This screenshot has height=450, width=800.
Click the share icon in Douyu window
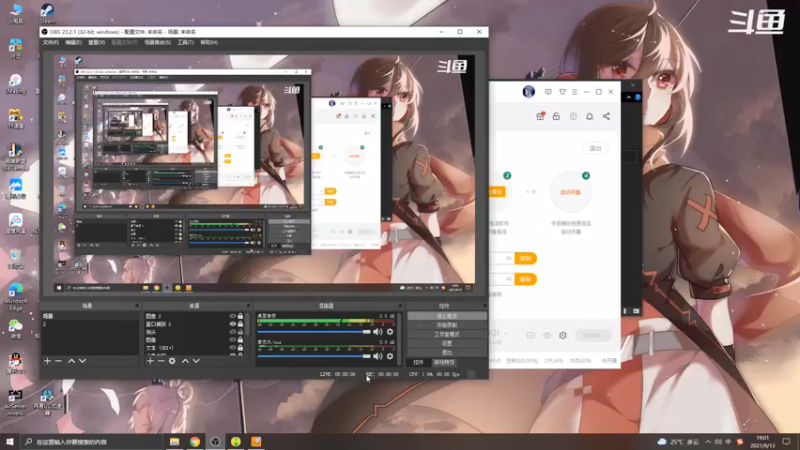pos(606,116)
